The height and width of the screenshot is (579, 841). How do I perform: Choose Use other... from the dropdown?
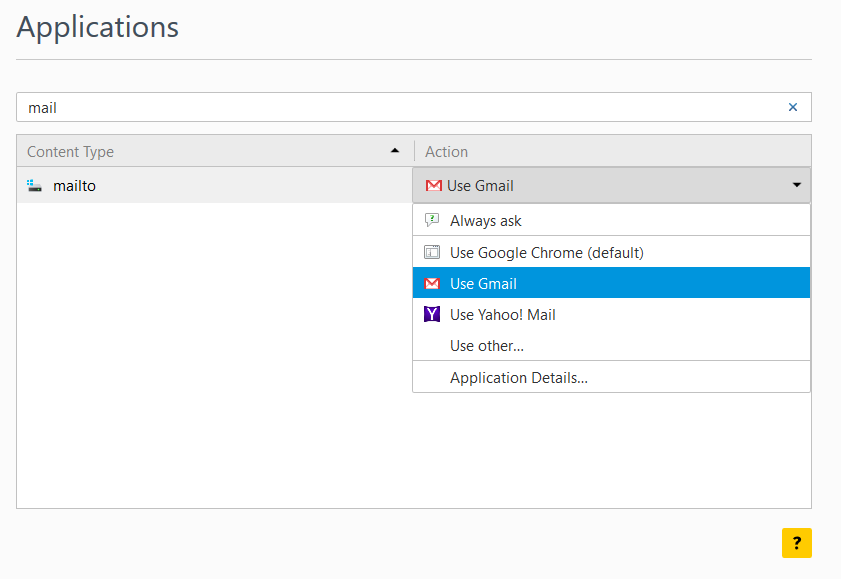click(611, 345)
